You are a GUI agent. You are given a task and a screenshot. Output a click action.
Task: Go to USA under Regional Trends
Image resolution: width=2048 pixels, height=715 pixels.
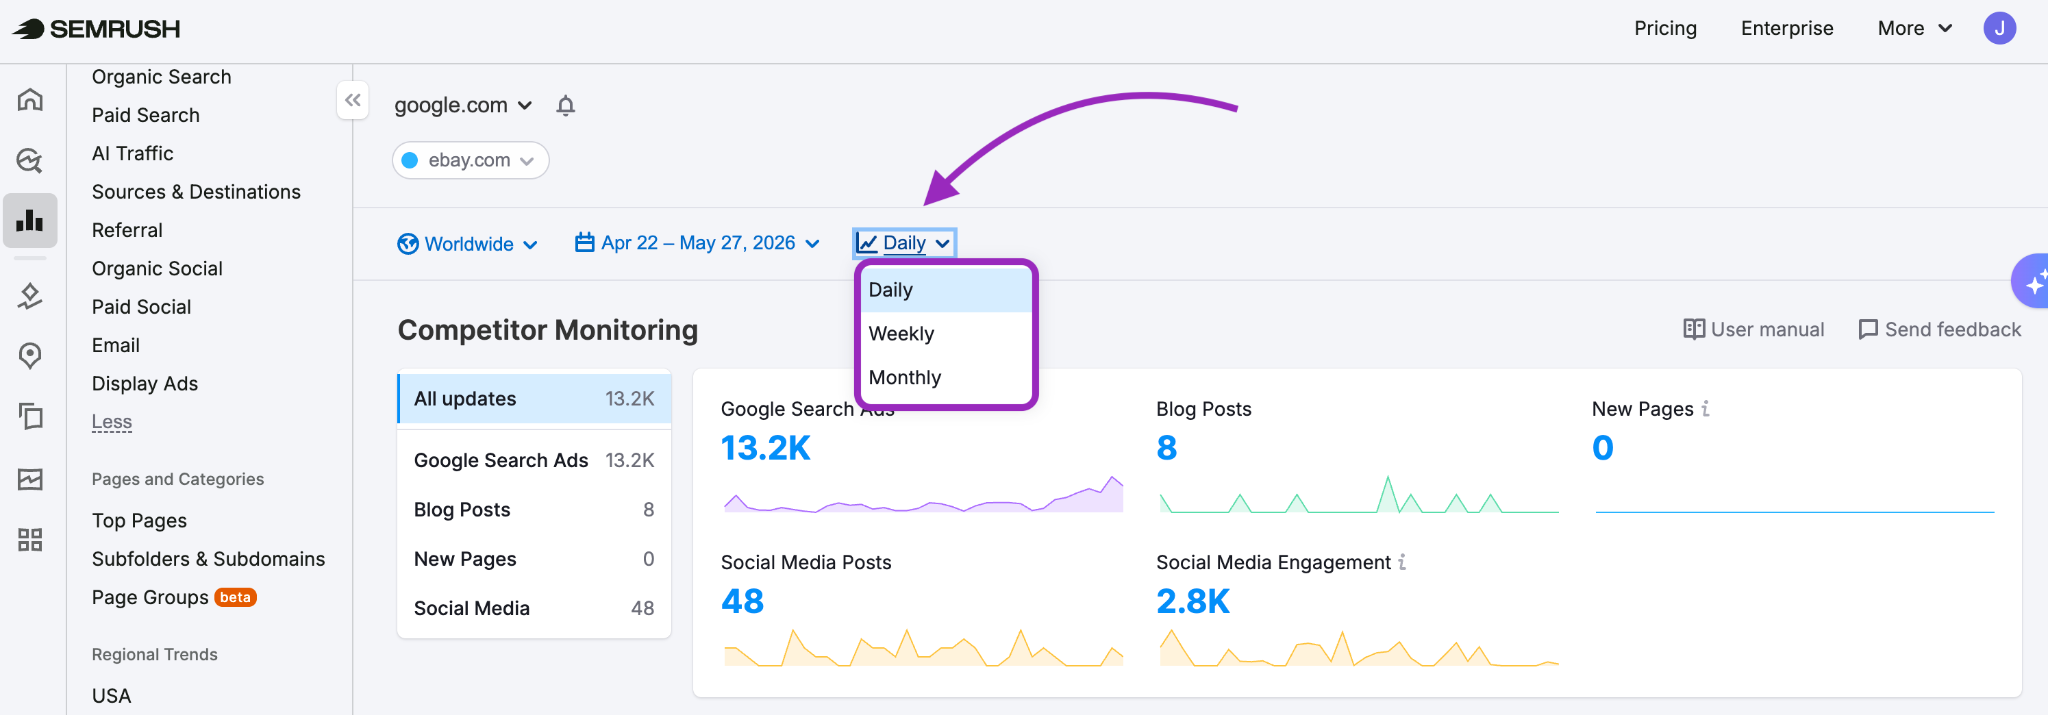click(111, 696)
